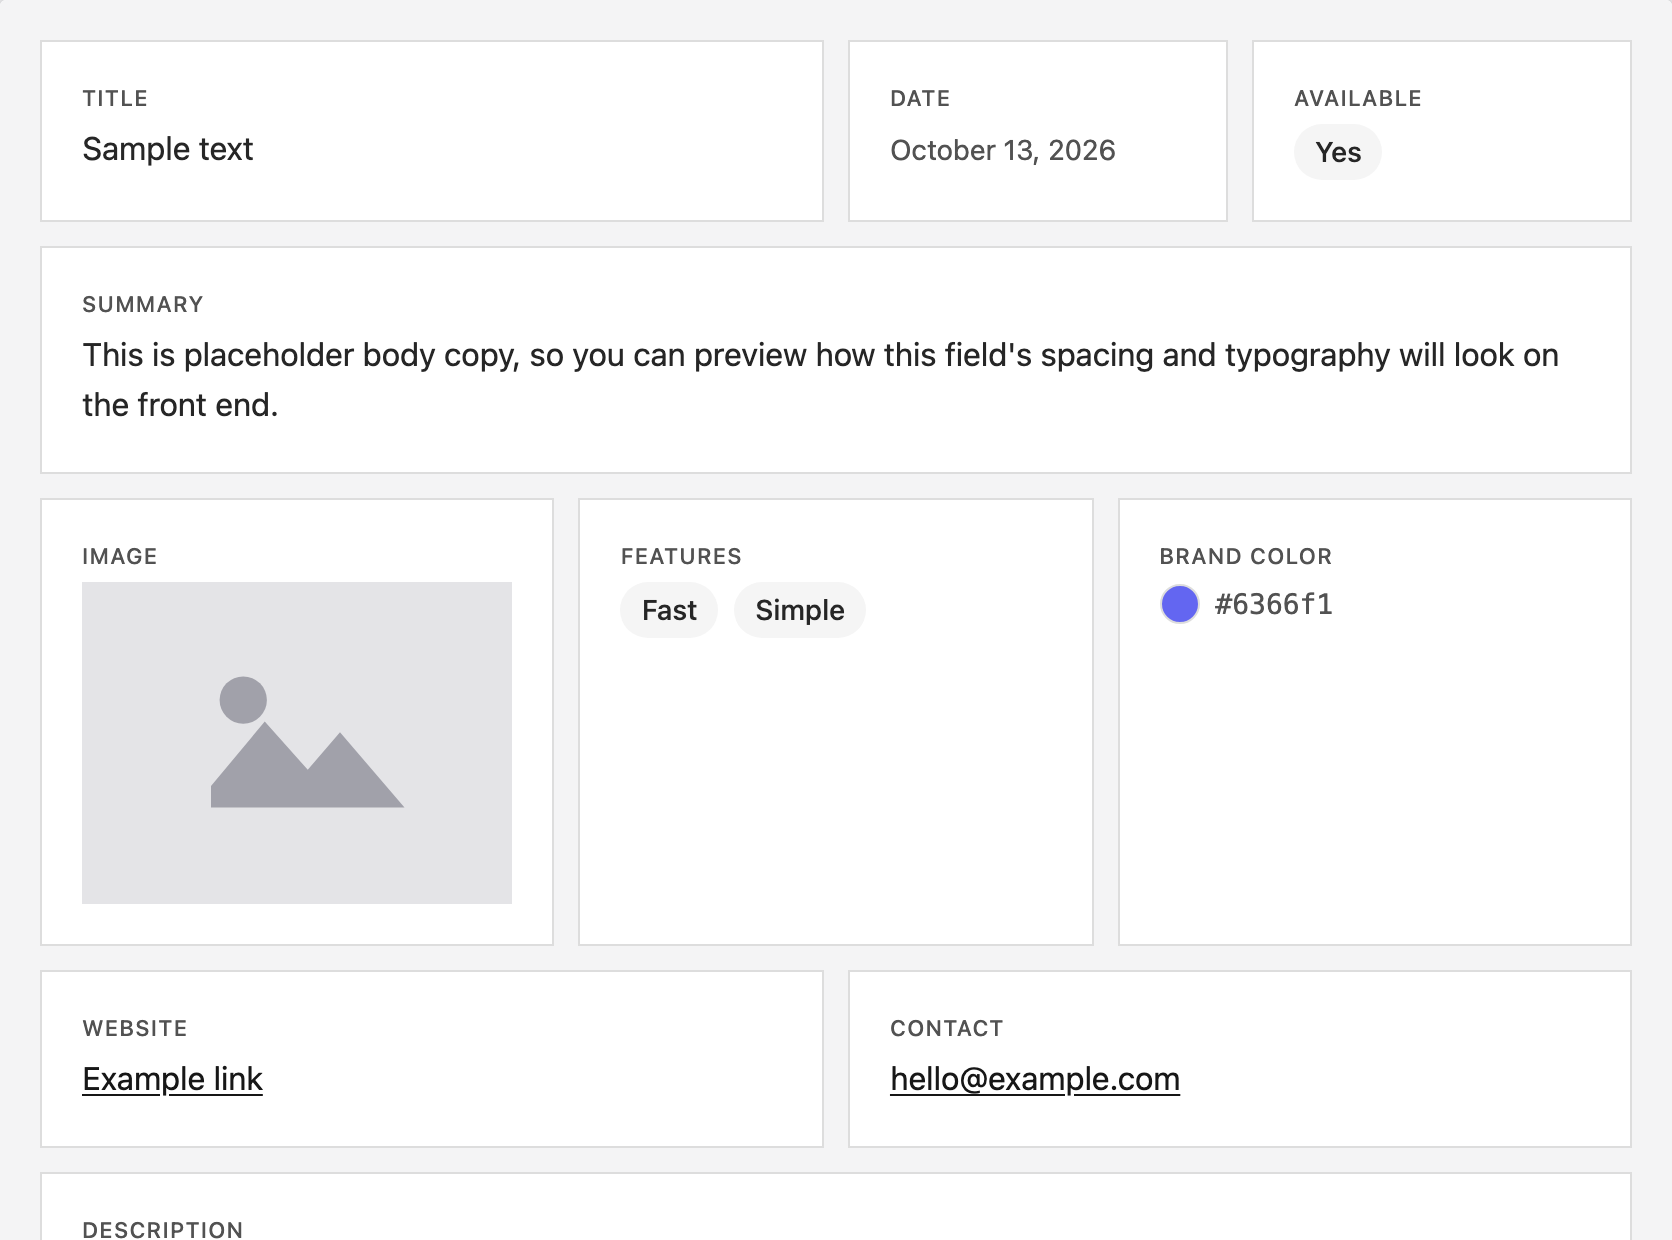Select the Yes availability badge
The width and height of the screenshot is (1672, 1240).
pos(1338,152)
